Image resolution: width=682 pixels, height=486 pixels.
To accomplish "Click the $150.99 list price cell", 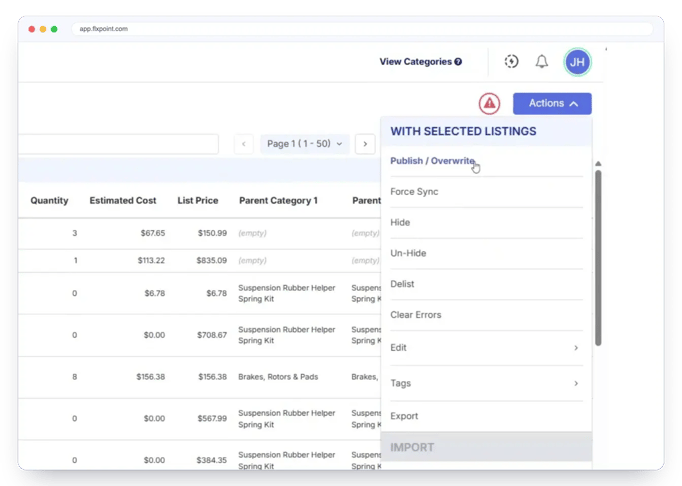I will pos(212,233).
